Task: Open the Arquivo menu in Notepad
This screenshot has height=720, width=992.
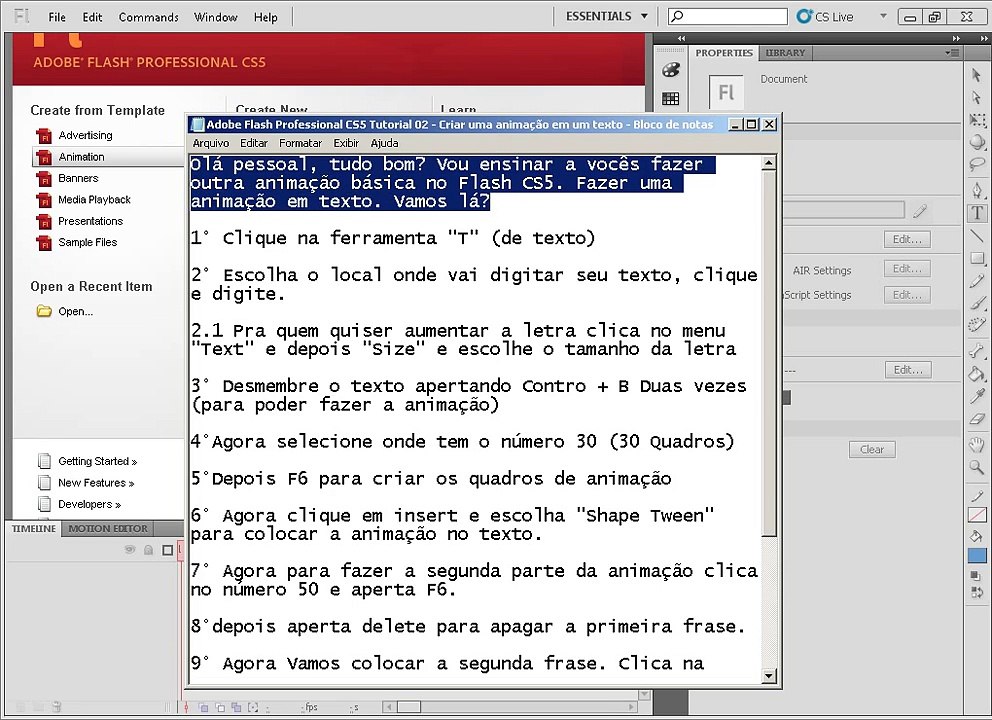Action: click(211, 143)
